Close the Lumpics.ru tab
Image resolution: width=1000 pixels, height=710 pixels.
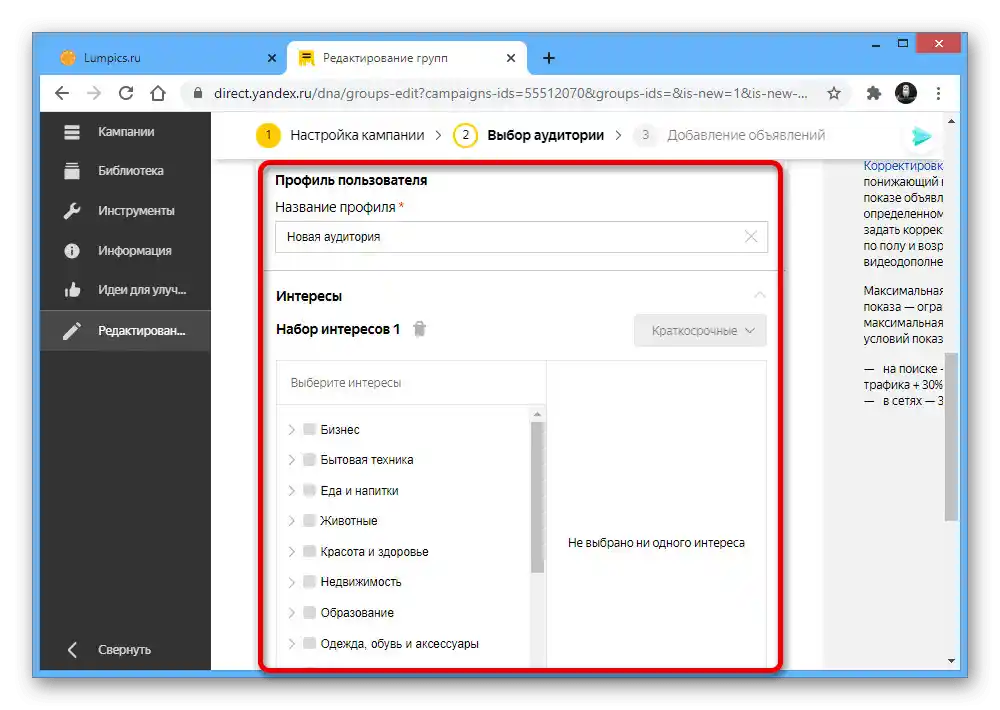pos(272,58)
